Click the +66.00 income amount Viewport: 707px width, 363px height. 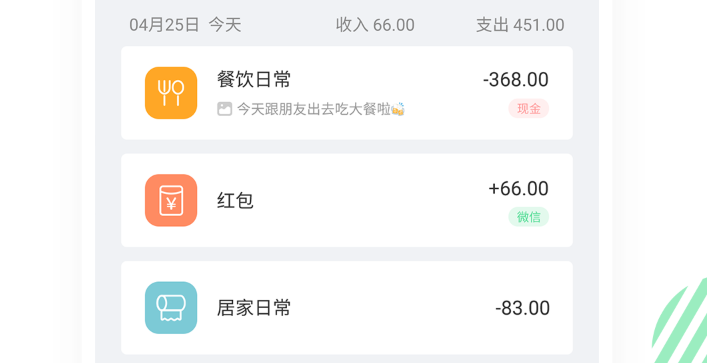(x=519, y=188)
